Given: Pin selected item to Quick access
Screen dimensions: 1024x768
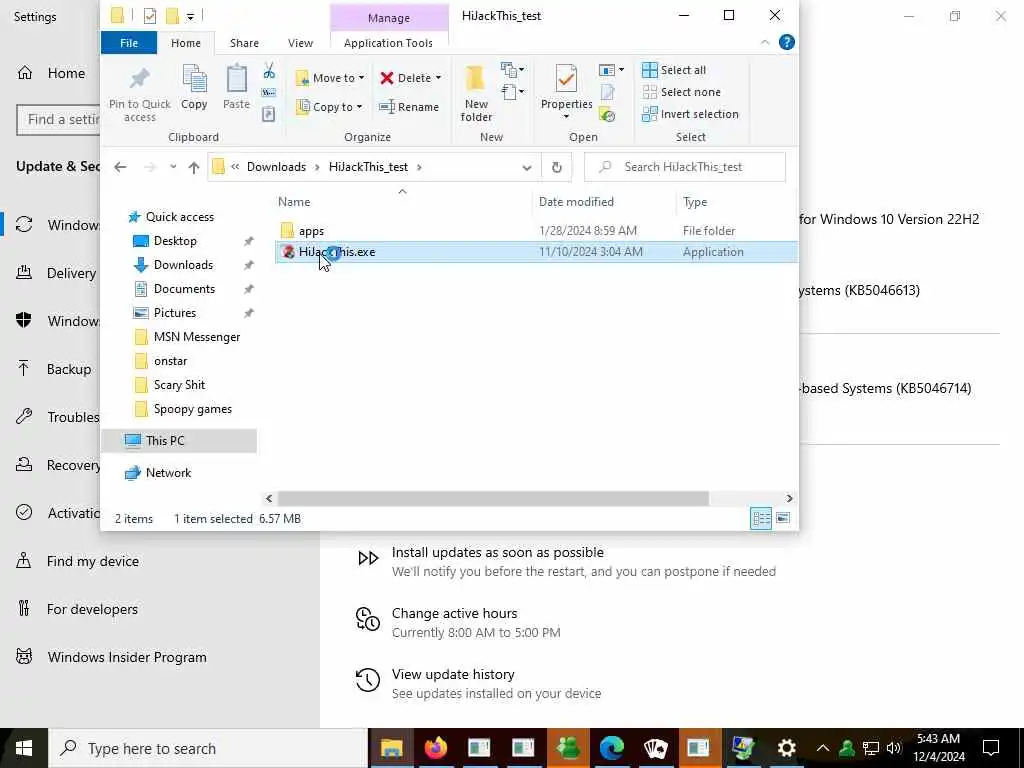Looking at the screenshot, I should 140,93.
